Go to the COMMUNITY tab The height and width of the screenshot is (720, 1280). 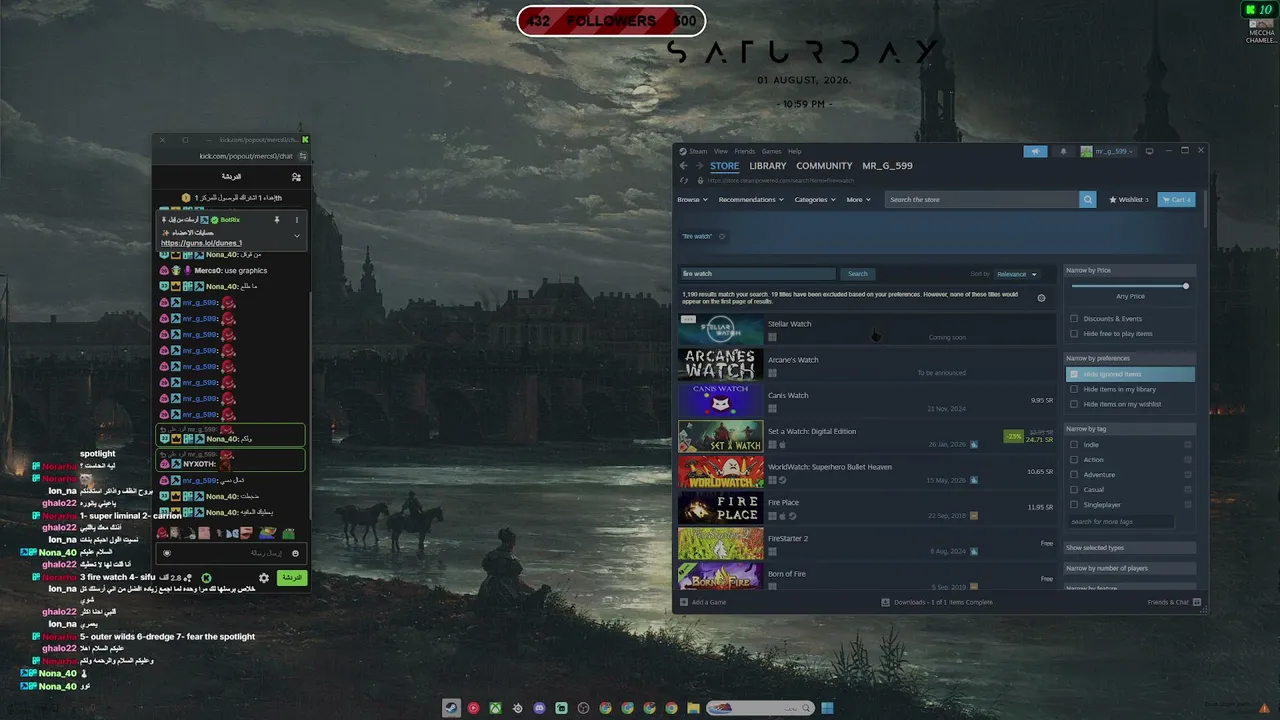click(824, 166)
